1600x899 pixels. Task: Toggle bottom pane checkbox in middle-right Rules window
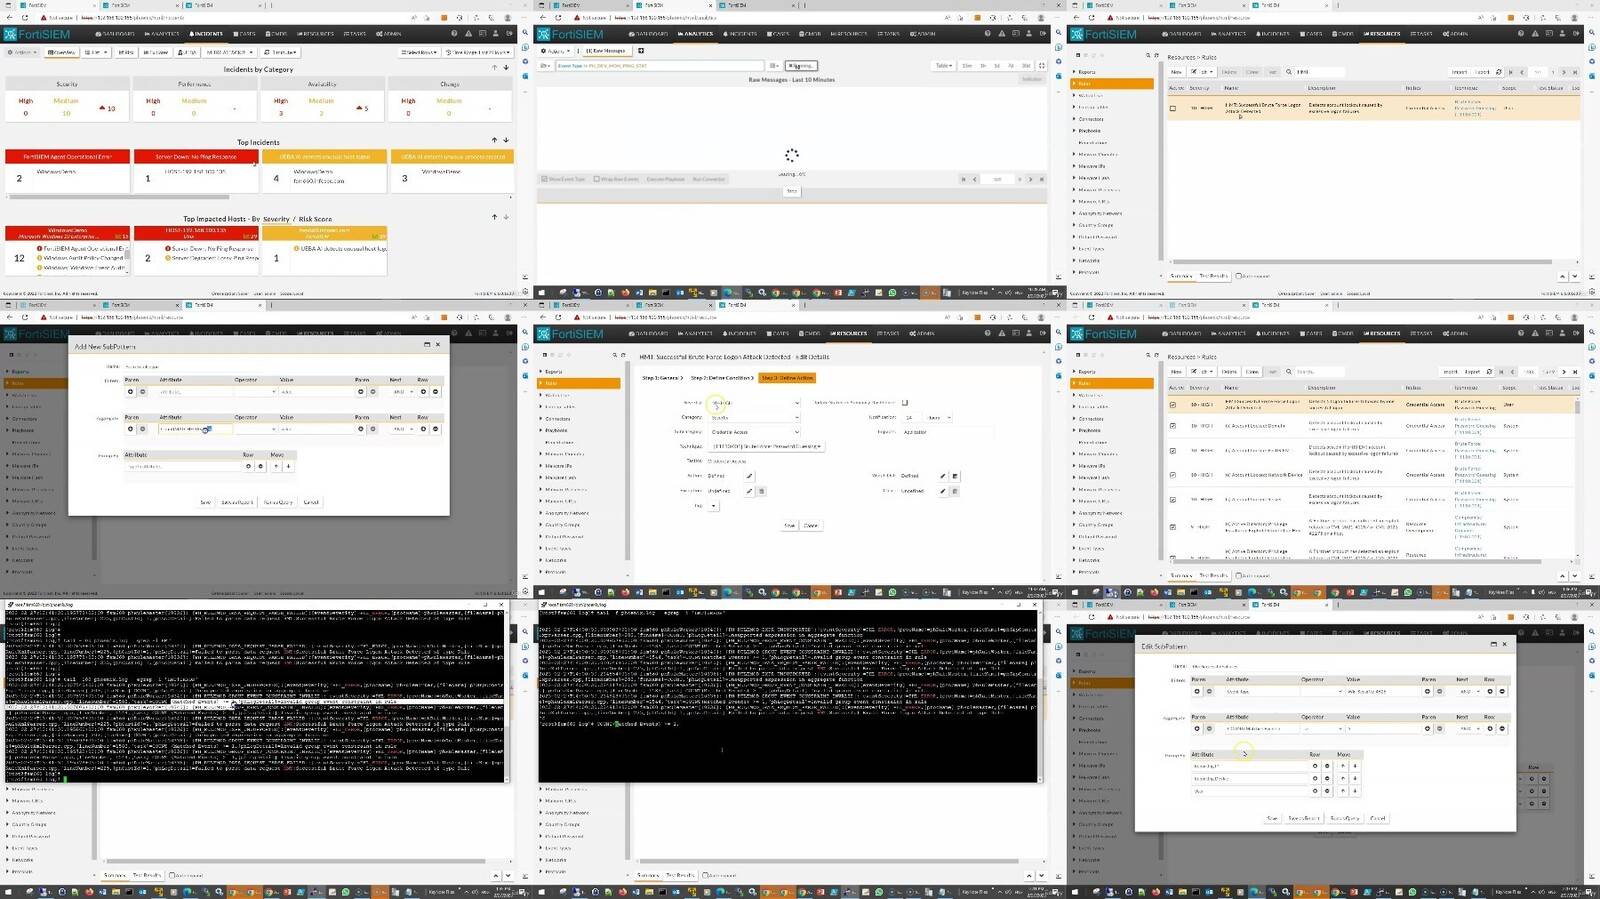click(x=1238, y=575)
